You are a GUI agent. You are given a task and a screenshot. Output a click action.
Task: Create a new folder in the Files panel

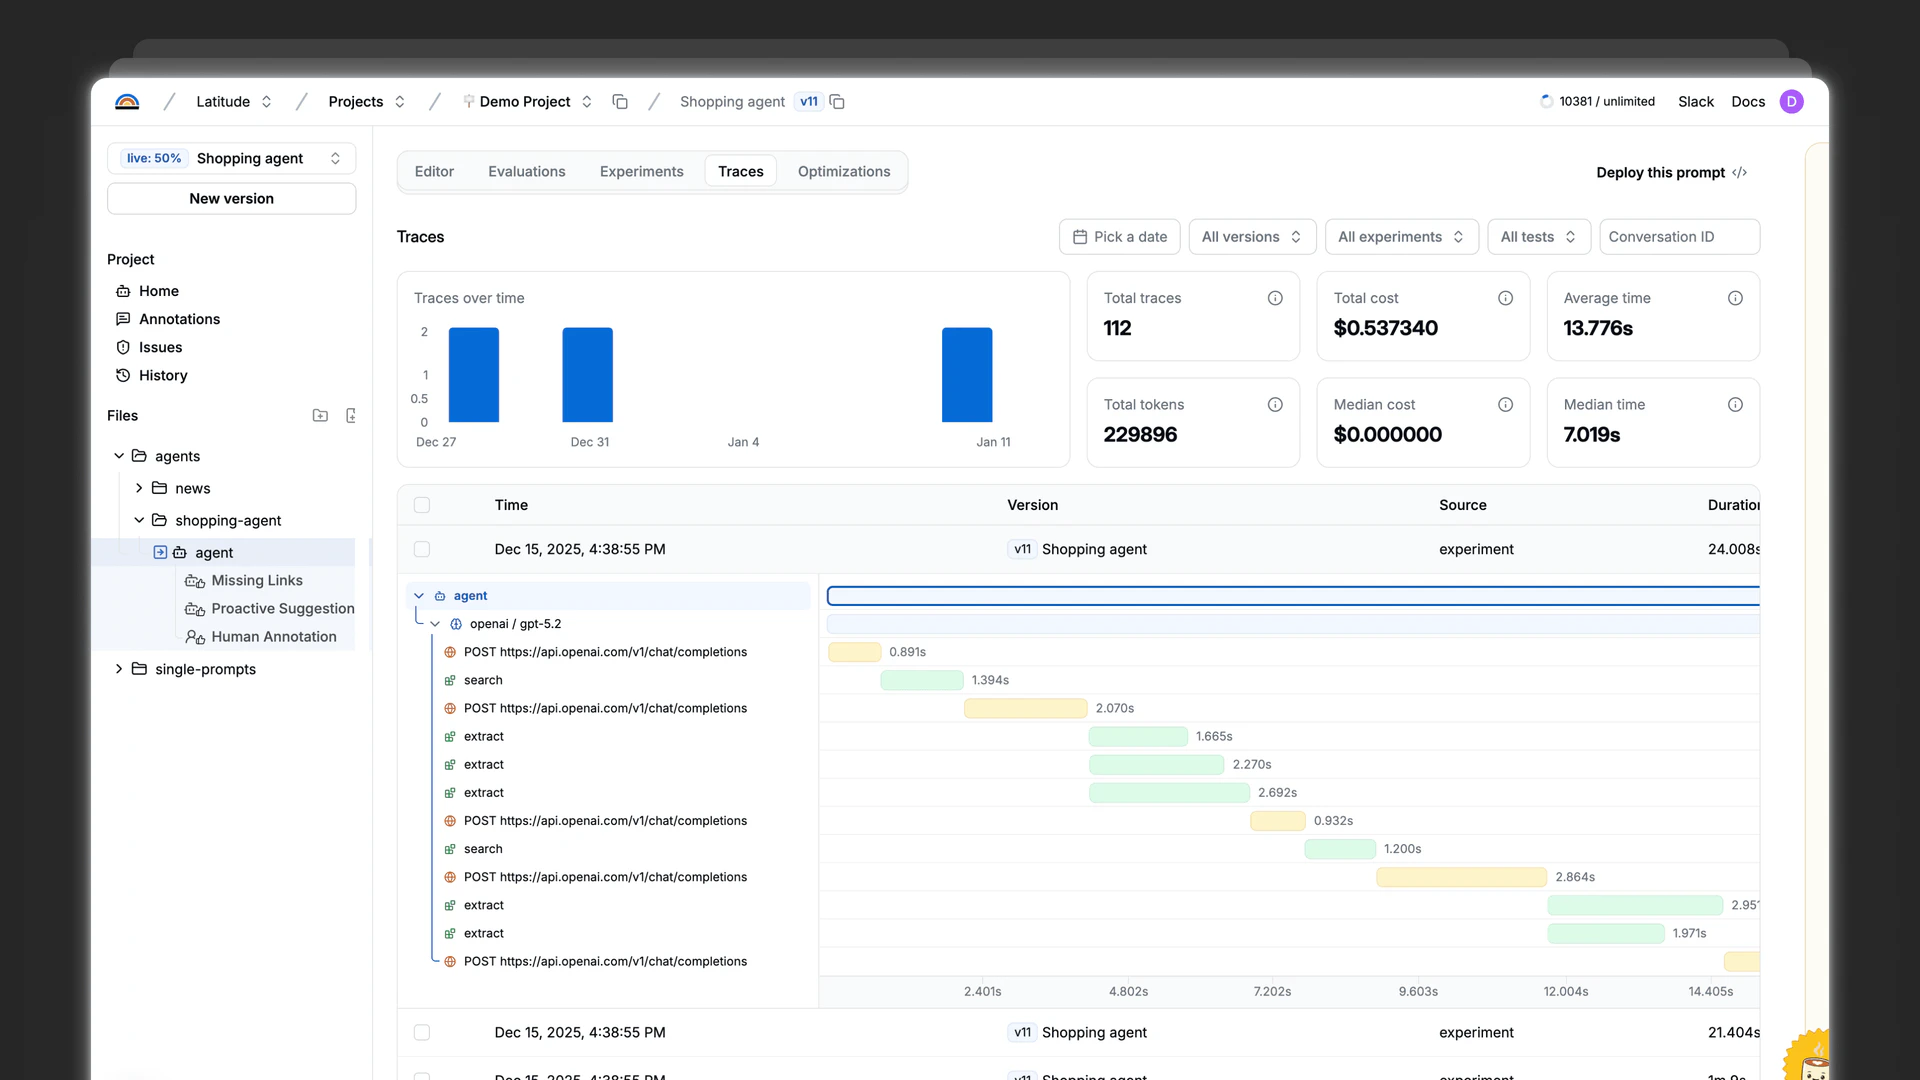(x=320, y=415)
